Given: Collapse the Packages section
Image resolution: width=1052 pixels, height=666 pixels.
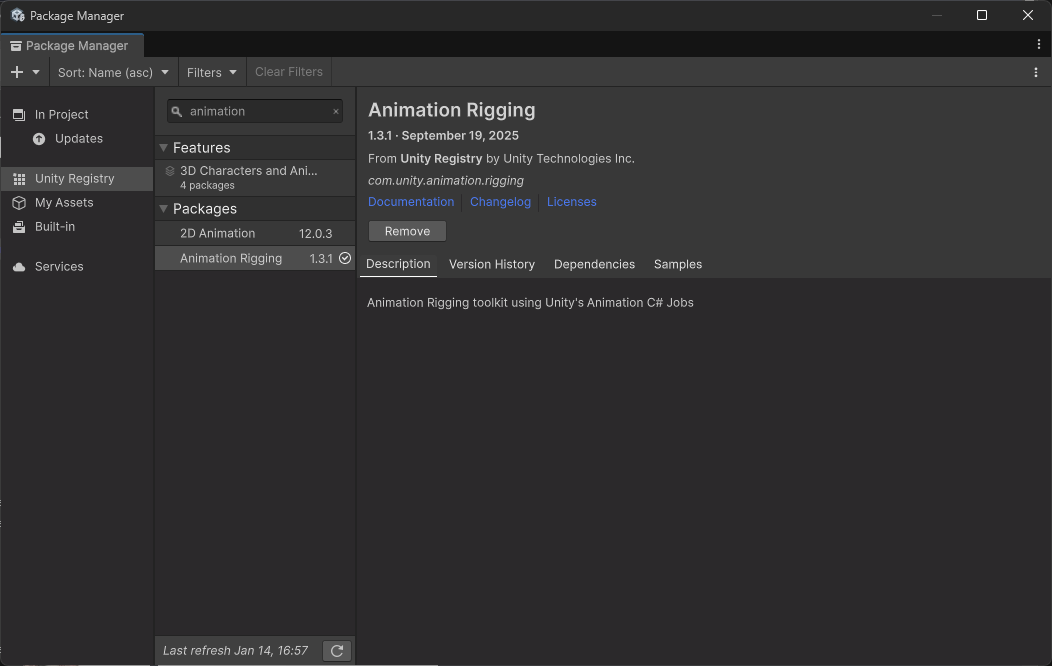Looking at the screenshot, I should coord(163,209).
